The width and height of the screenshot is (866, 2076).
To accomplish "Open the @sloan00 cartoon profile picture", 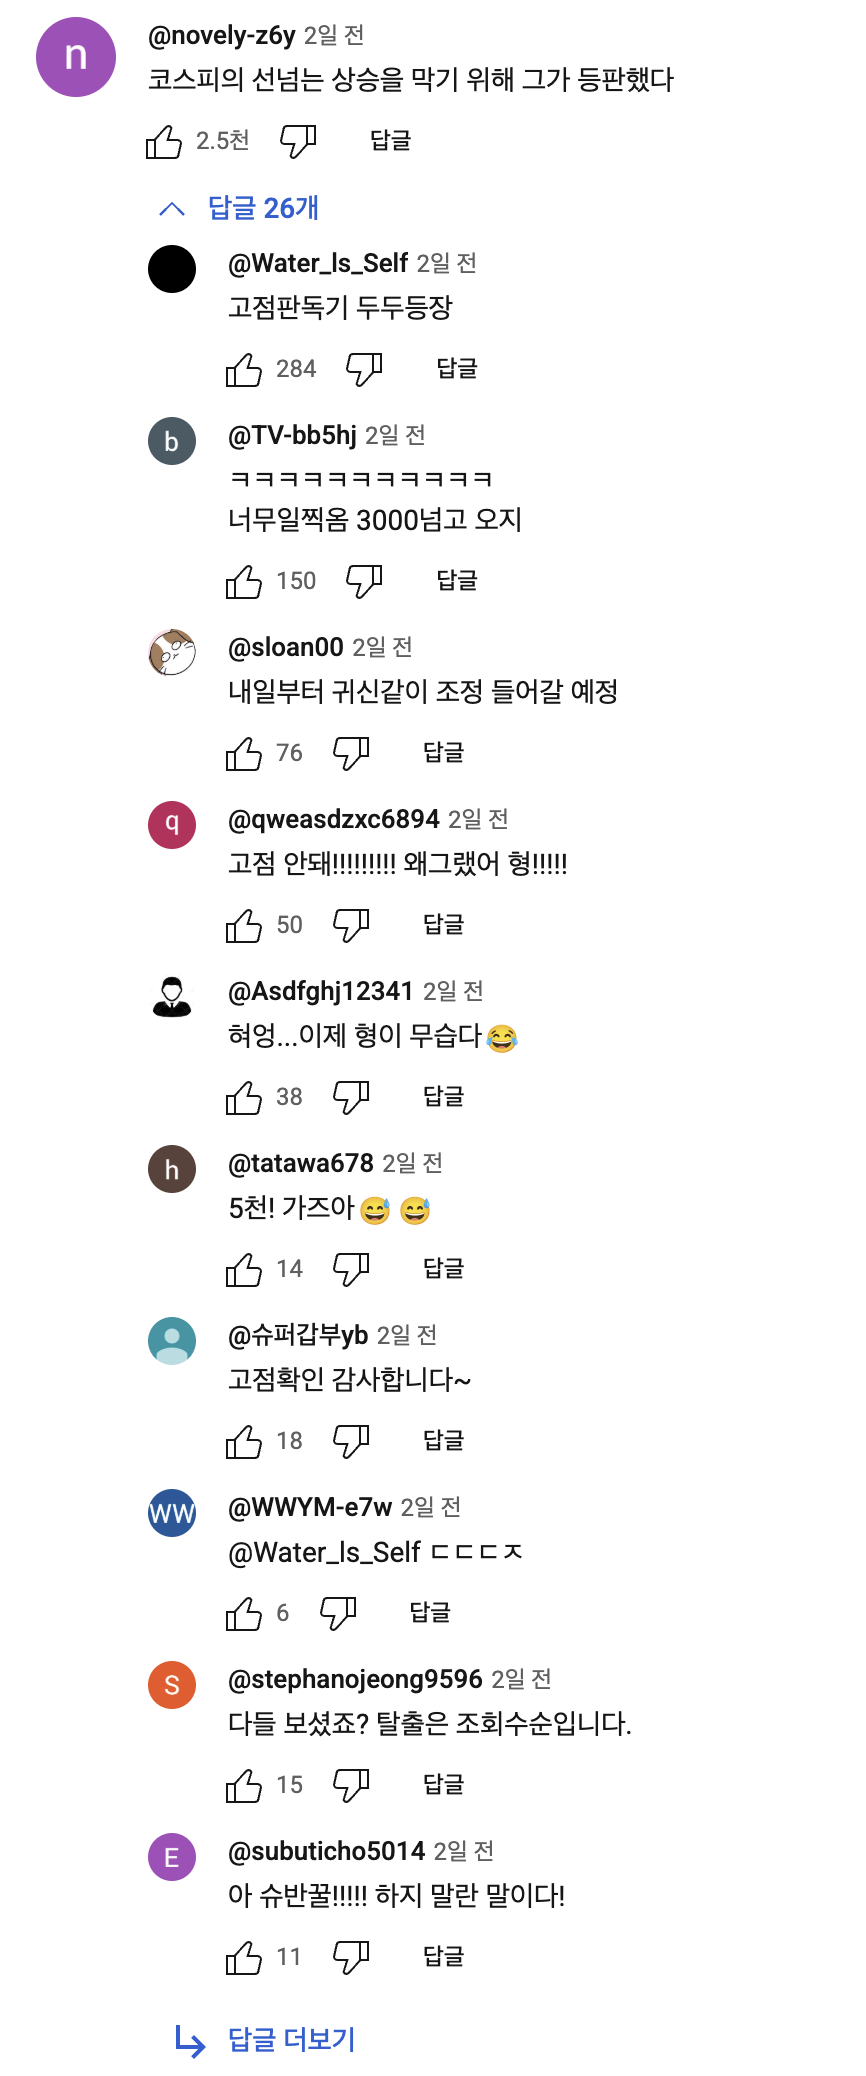I will tap(172, 653).
